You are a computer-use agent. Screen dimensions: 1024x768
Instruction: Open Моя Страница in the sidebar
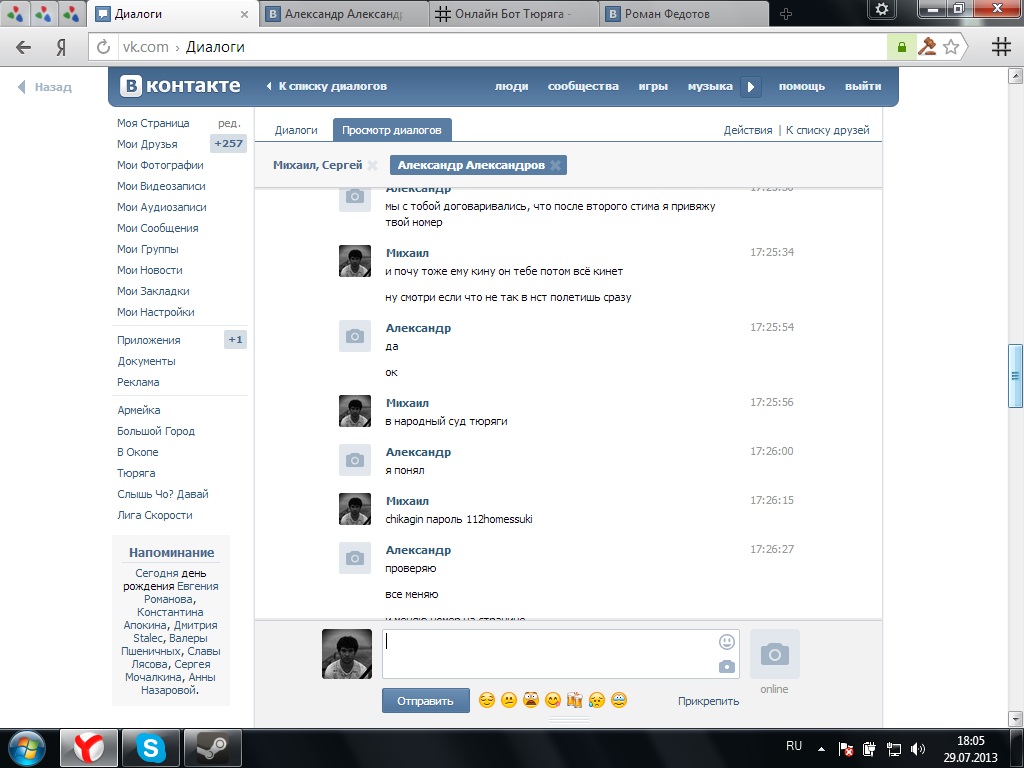[x=153, y=123]
